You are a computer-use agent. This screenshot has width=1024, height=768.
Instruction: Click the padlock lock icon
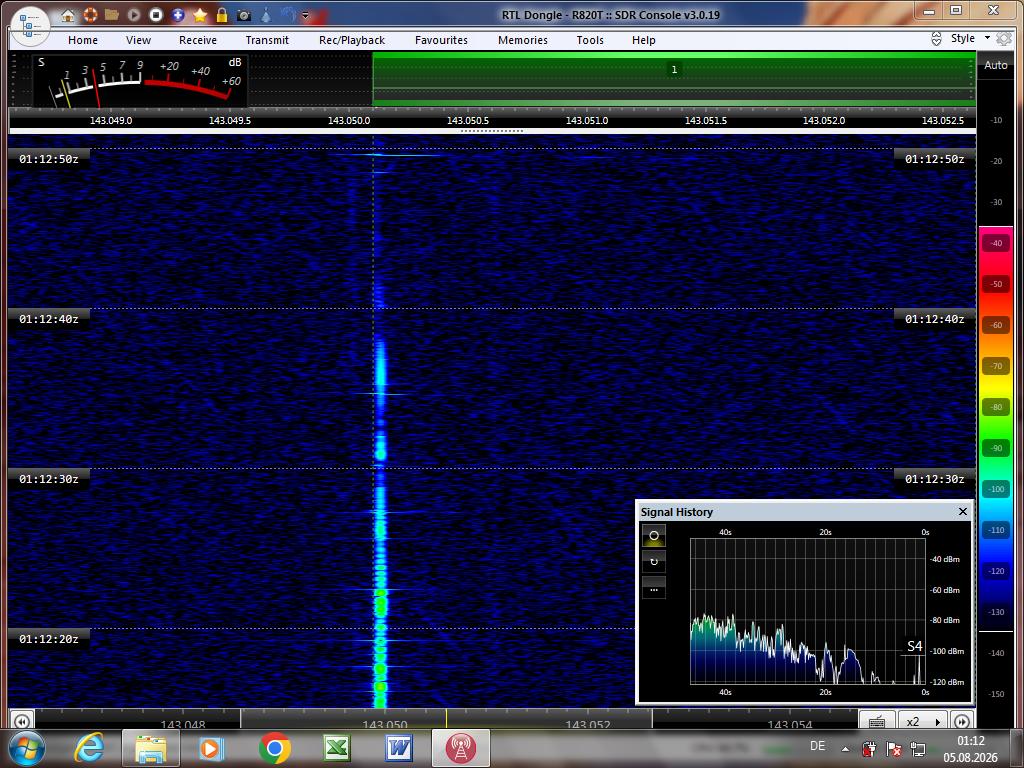222,14
